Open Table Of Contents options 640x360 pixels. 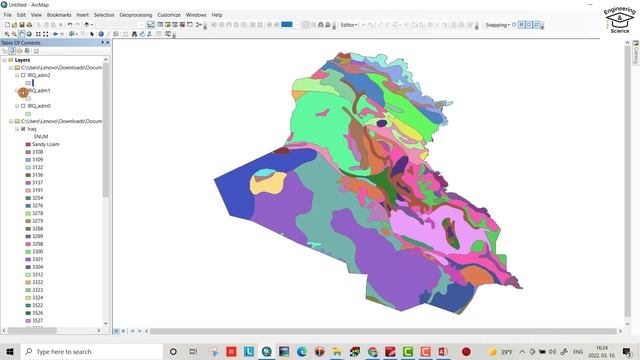coord(36,51)
